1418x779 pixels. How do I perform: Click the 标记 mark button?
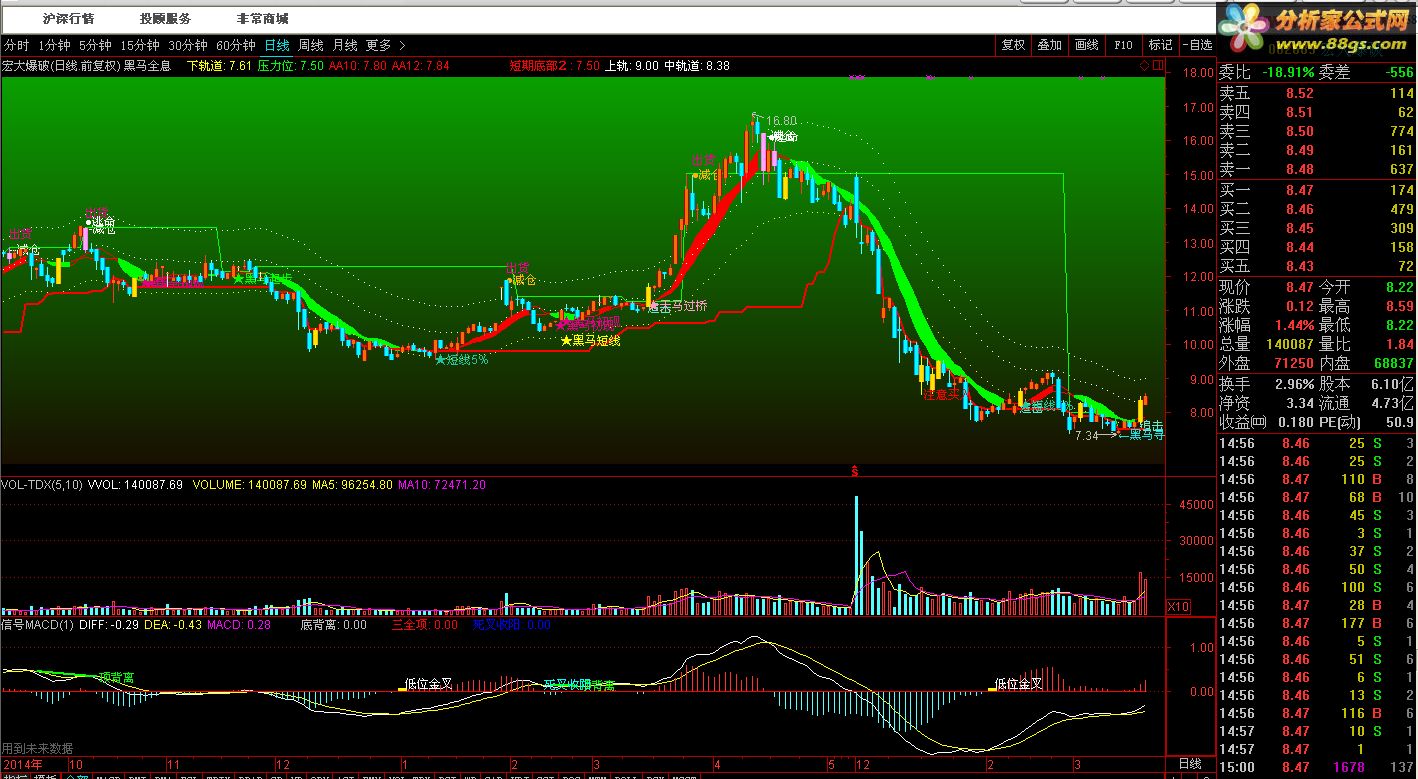pos(1160,45)
